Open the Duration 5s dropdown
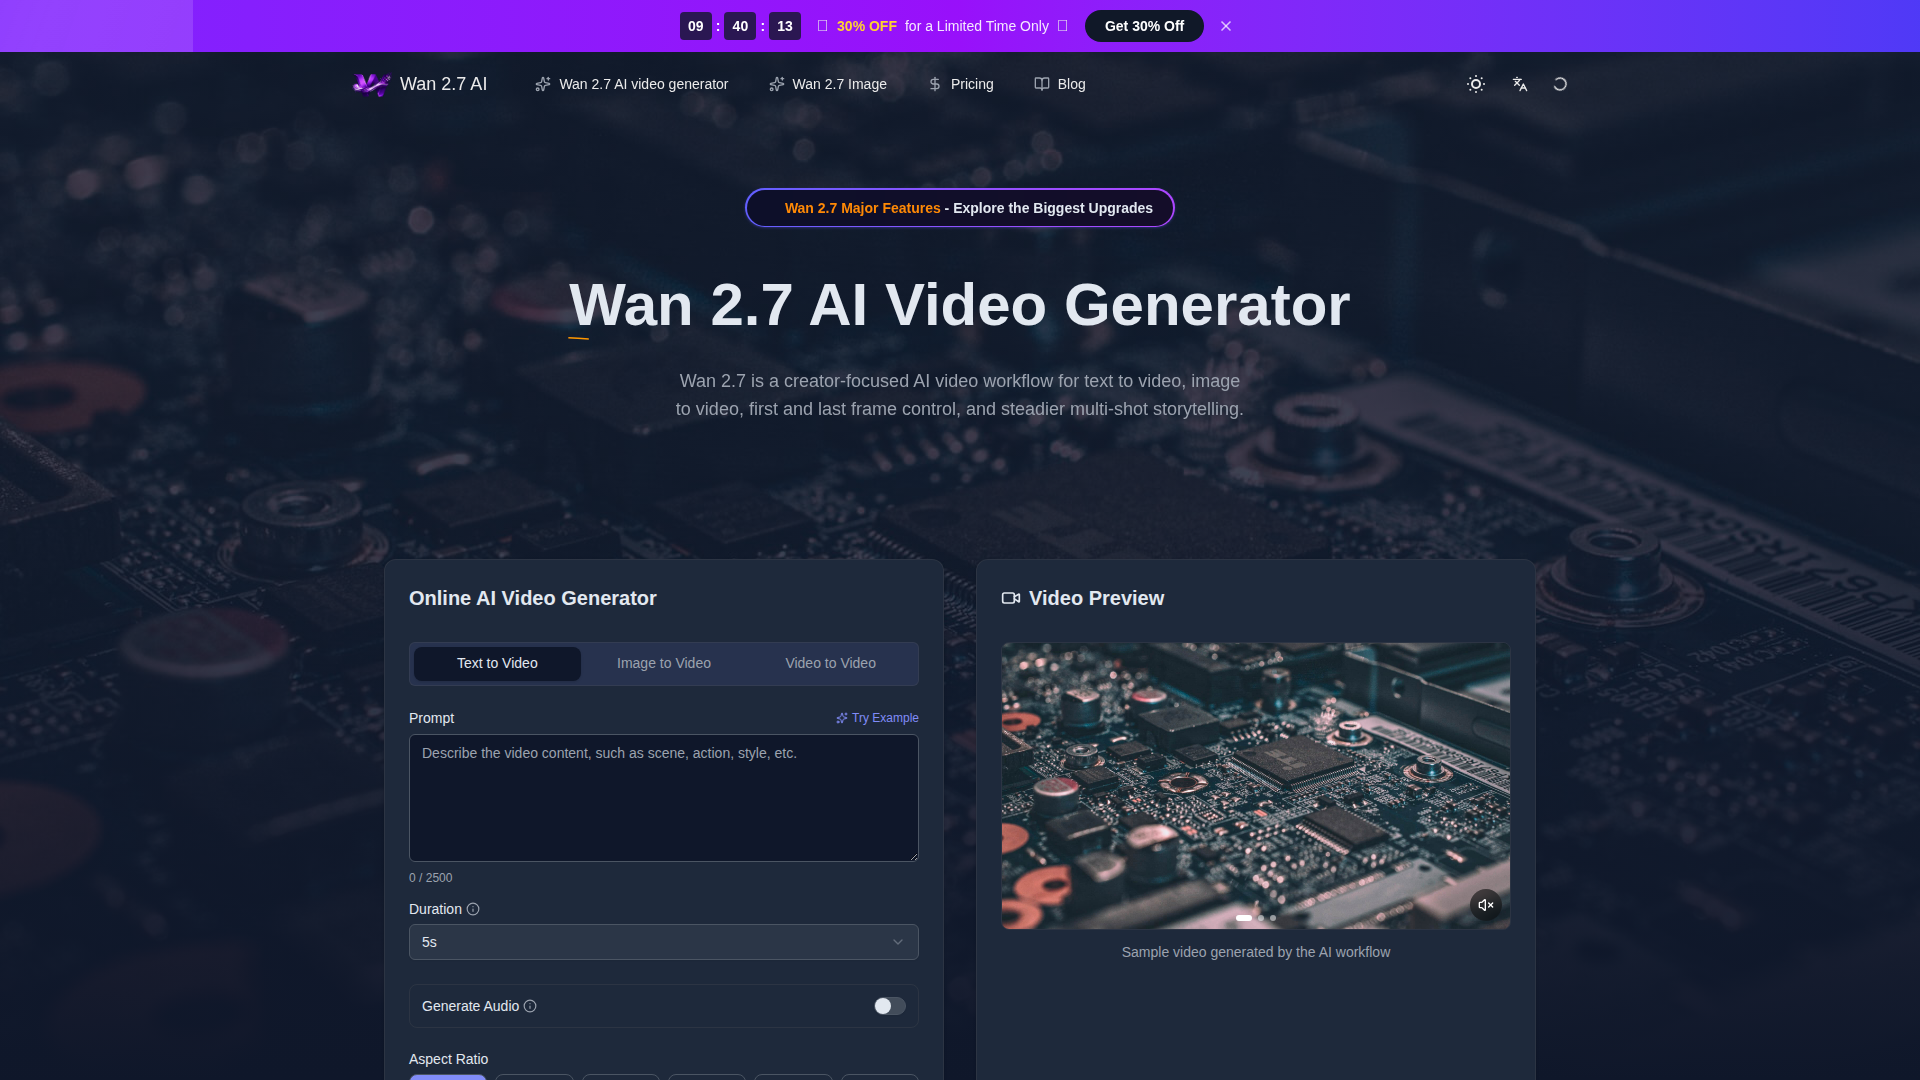Image resolution: width=1920 pixels, height=1080 pixels. pyautogui.click(x=663, y=942)
